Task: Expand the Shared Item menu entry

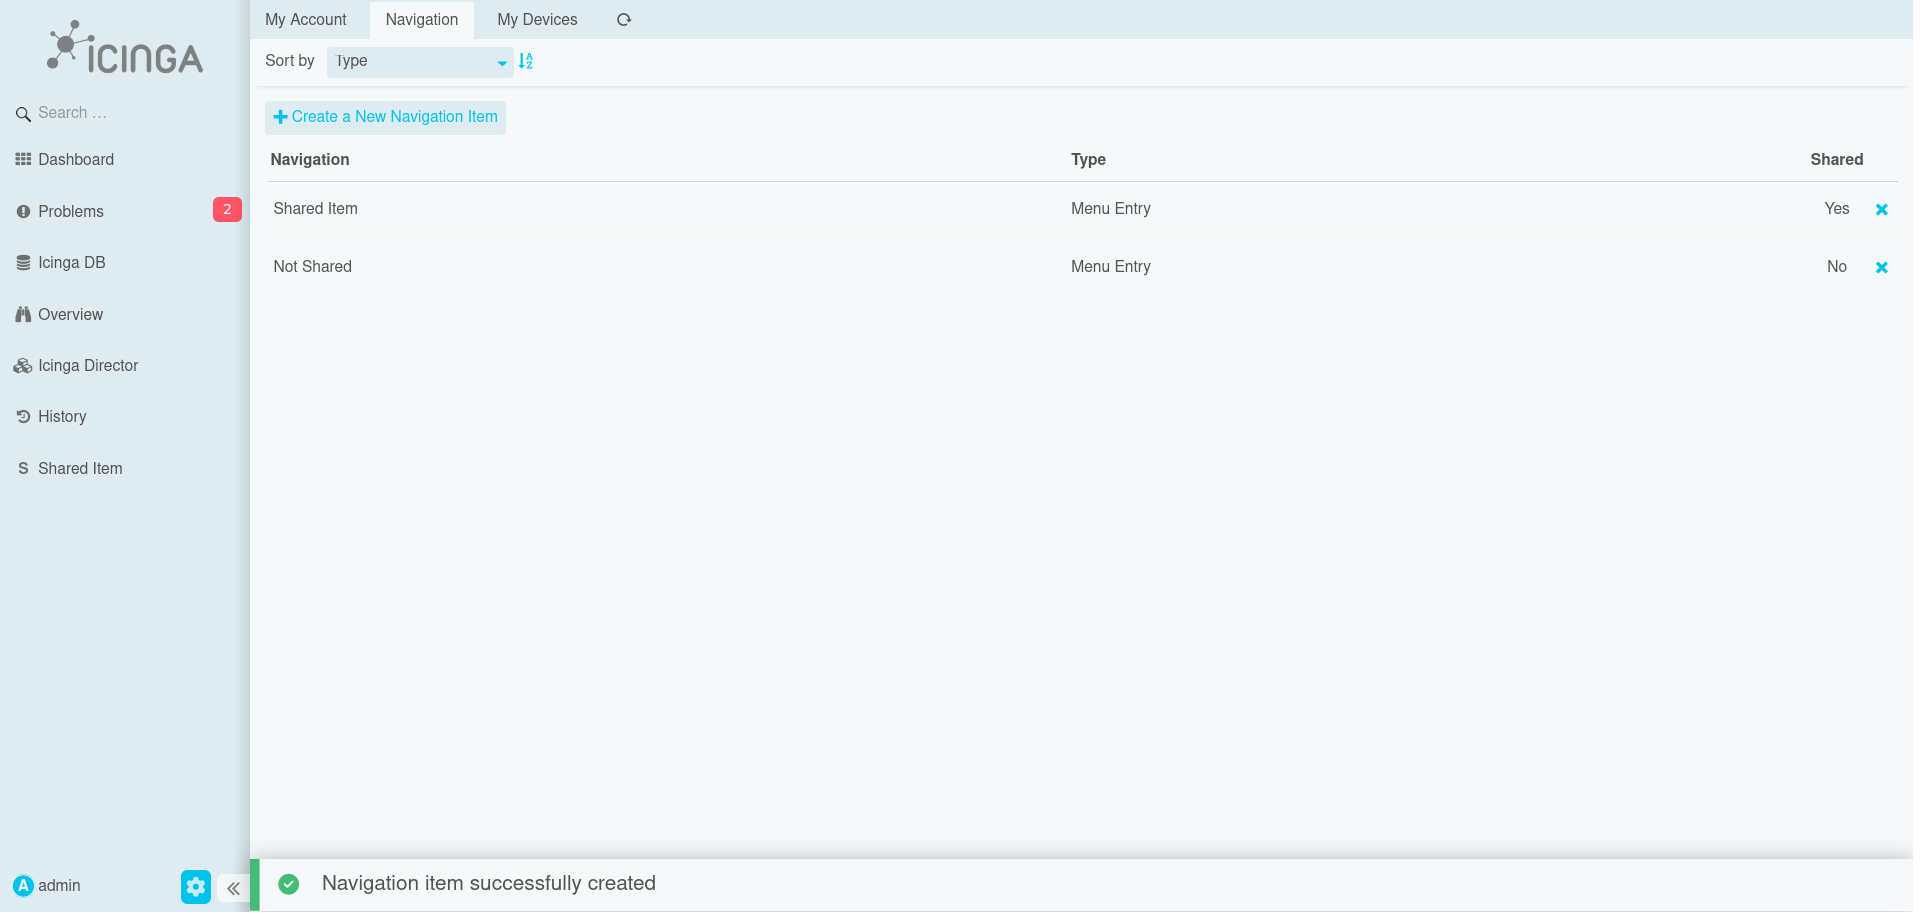Action: (x=80, y=468)
